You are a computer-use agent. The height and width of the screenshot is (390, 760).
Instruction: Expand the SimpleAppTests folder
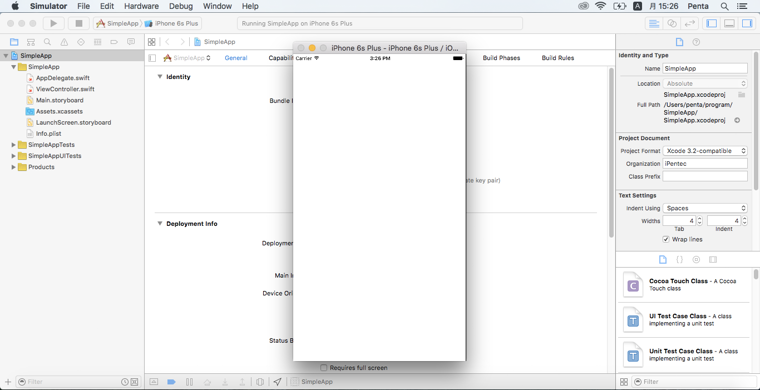(x=13, y=145)
